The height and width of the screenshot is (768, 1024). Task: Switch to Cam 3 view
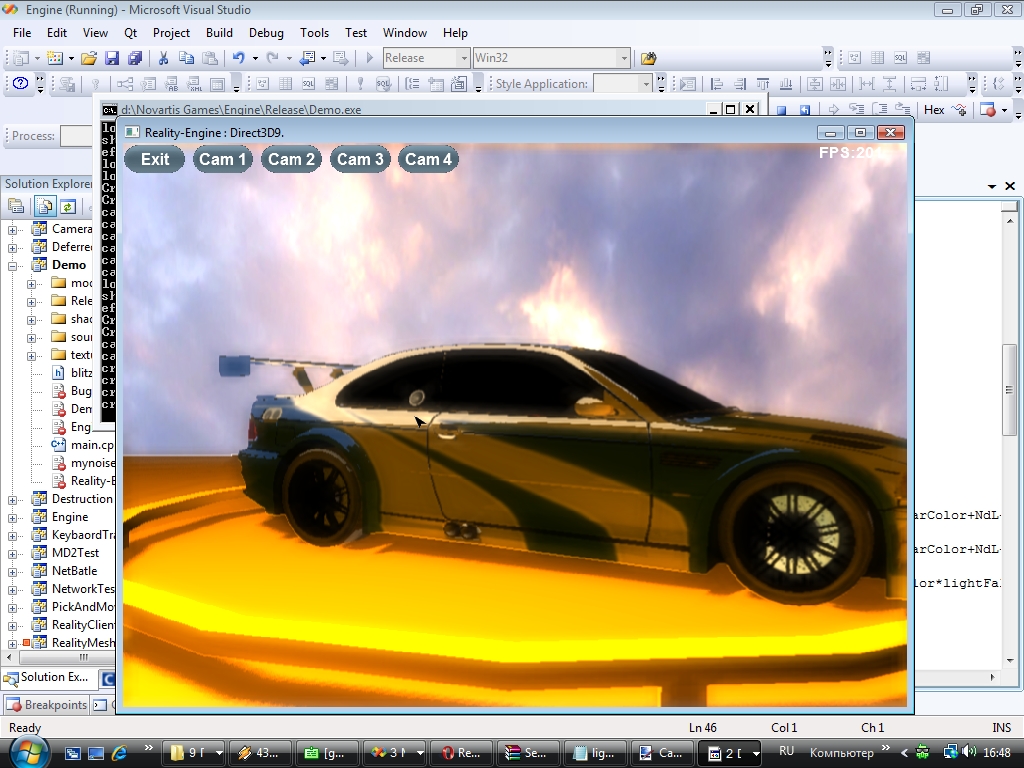(x=359, y=159)
